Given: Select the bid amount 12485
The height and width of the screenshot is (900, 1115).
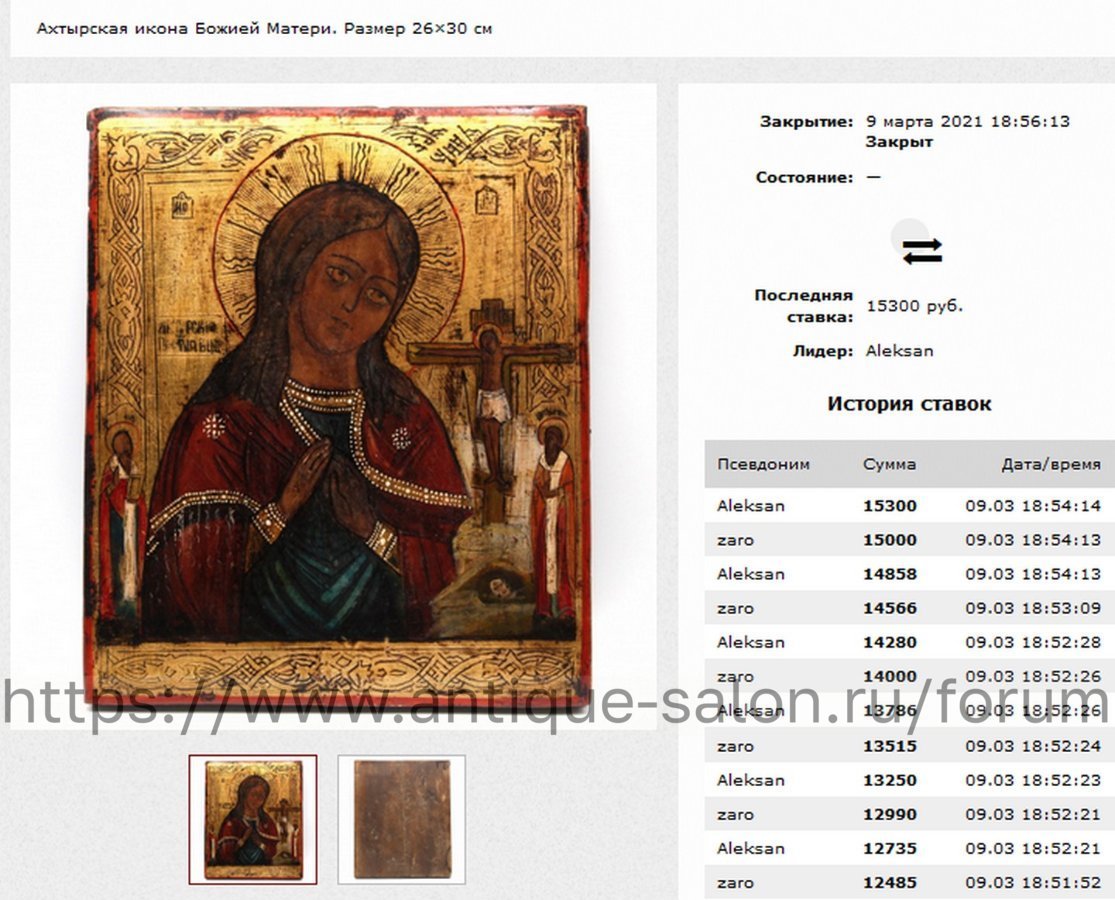Looking at the screenshot, I should (x=890, y=883).
